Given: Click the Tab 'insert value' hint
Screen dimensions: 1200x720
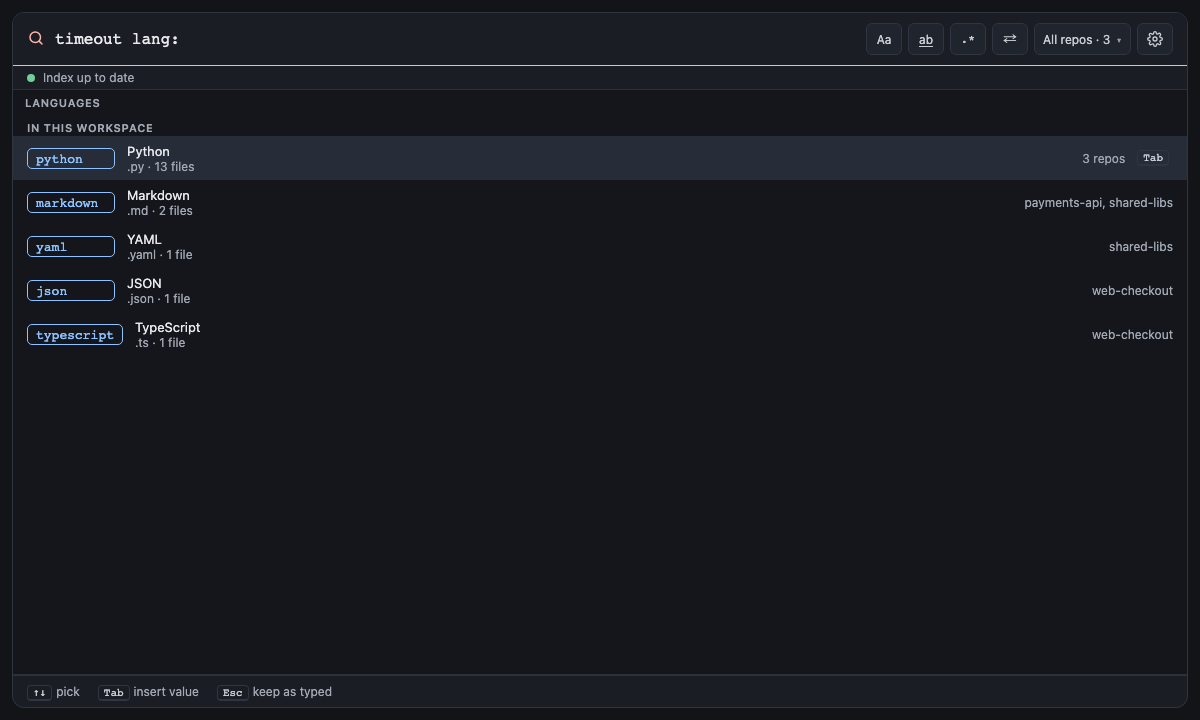Looking at the screenshot, I should click(x=149, y=692).
